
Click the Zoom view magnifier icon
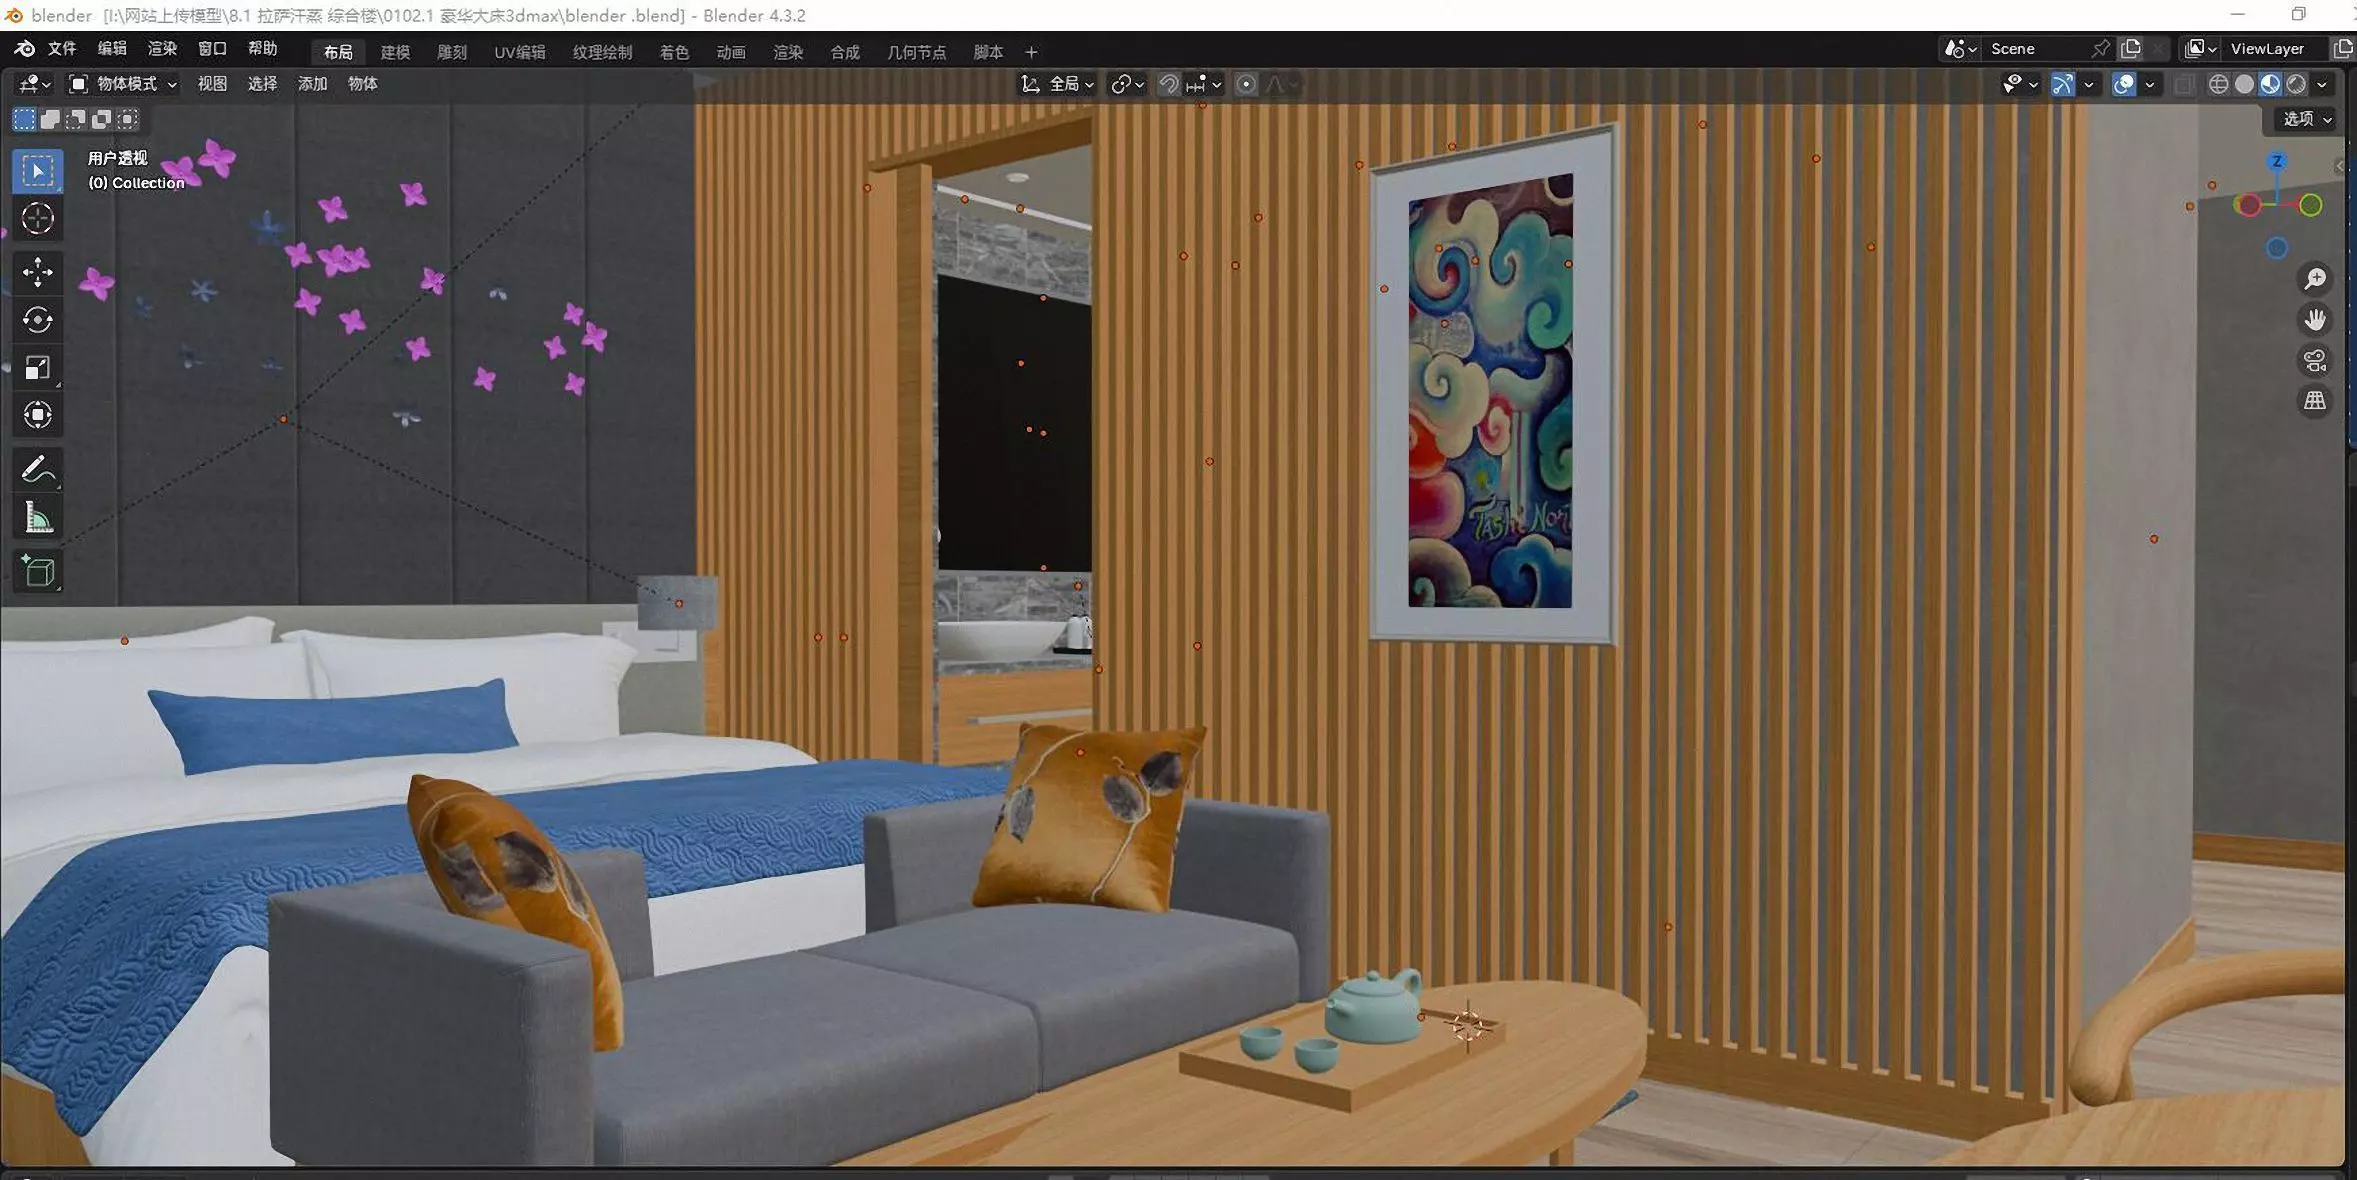[x=2314, y=279]
